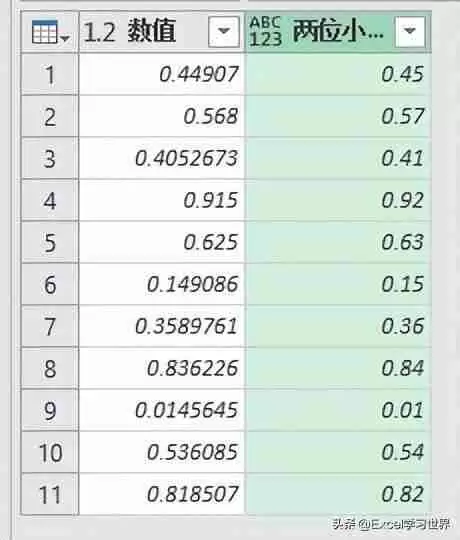Select row number 8

click(50, 368)
